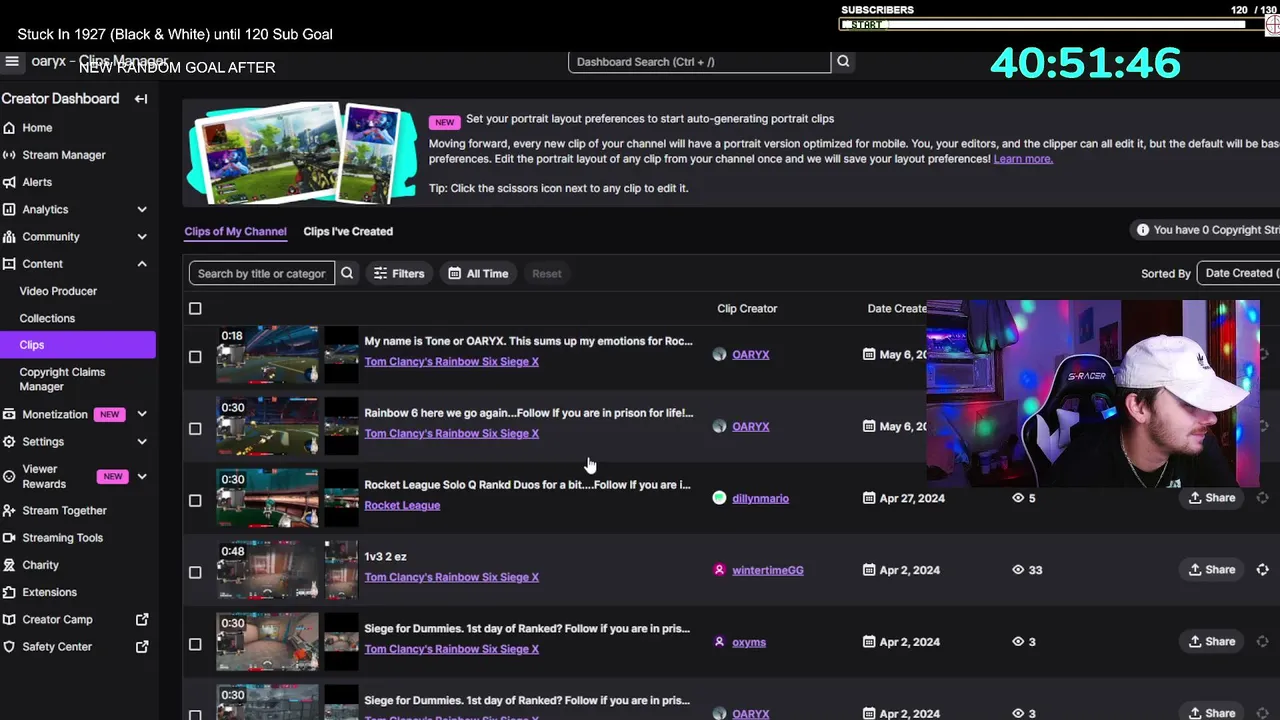This screenshot has height=720, width=1280.
Task: Click edit icon on 1v3 2 ez row
Action: [1262, 570]
